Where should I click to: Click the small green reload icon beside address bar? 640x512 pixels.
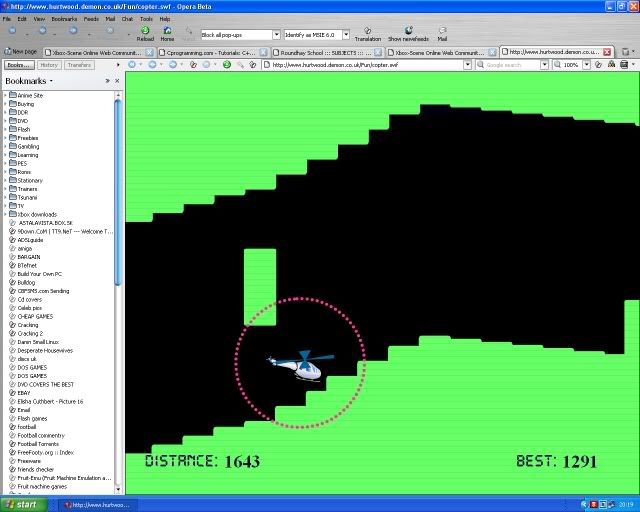(x=227, y=65)
